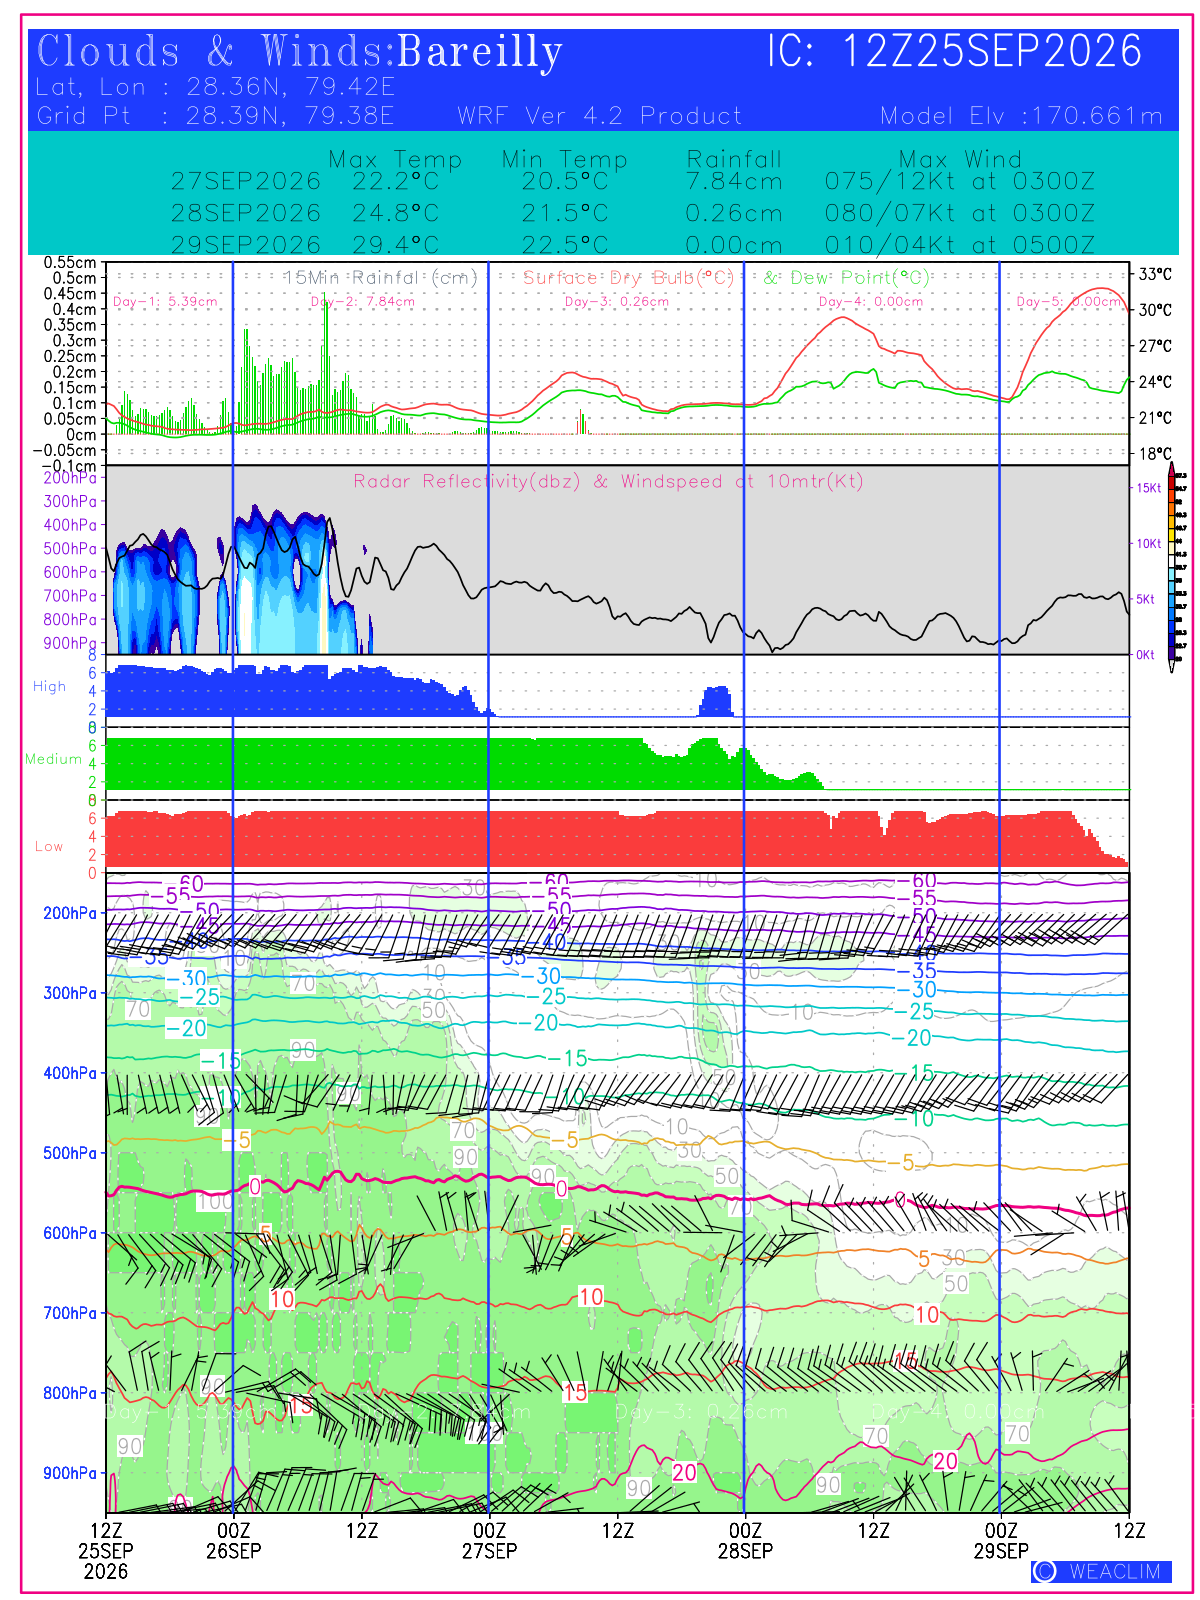Image resolution: width=1200 pixels, height=1600 pixels.
Task: Click the IC: 12Z25SEP2026 header text
Action: coord(955,51)
